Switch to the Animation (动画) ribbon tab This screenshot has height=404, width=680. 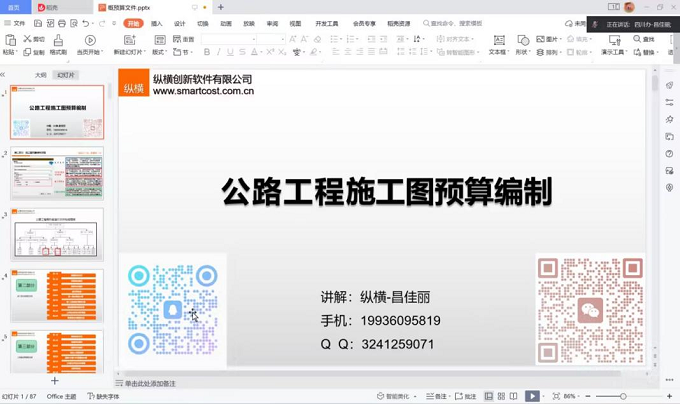tap(226, 23)
